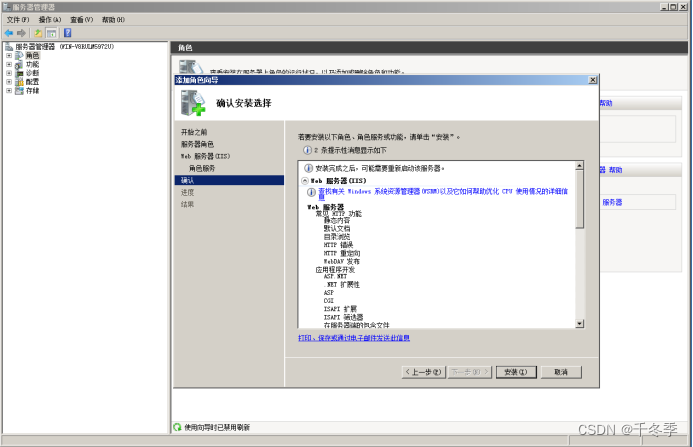Click the 服务器 link in background pane
The width and height of the screenshot is (693, 447).
(x=612, y=202)
